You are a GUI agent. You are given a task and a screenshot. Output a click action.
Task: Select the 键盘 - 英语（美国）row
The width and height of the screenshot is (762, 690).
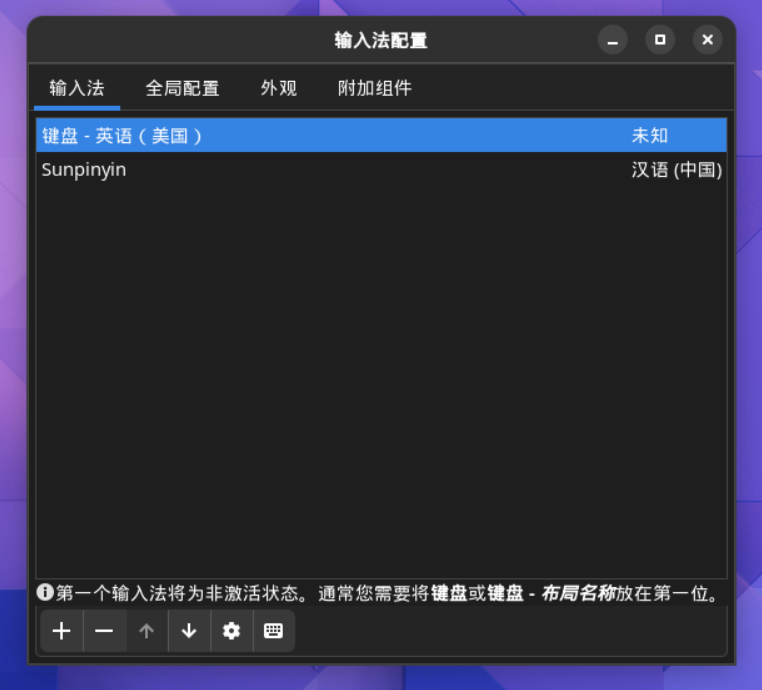[381, 136]
